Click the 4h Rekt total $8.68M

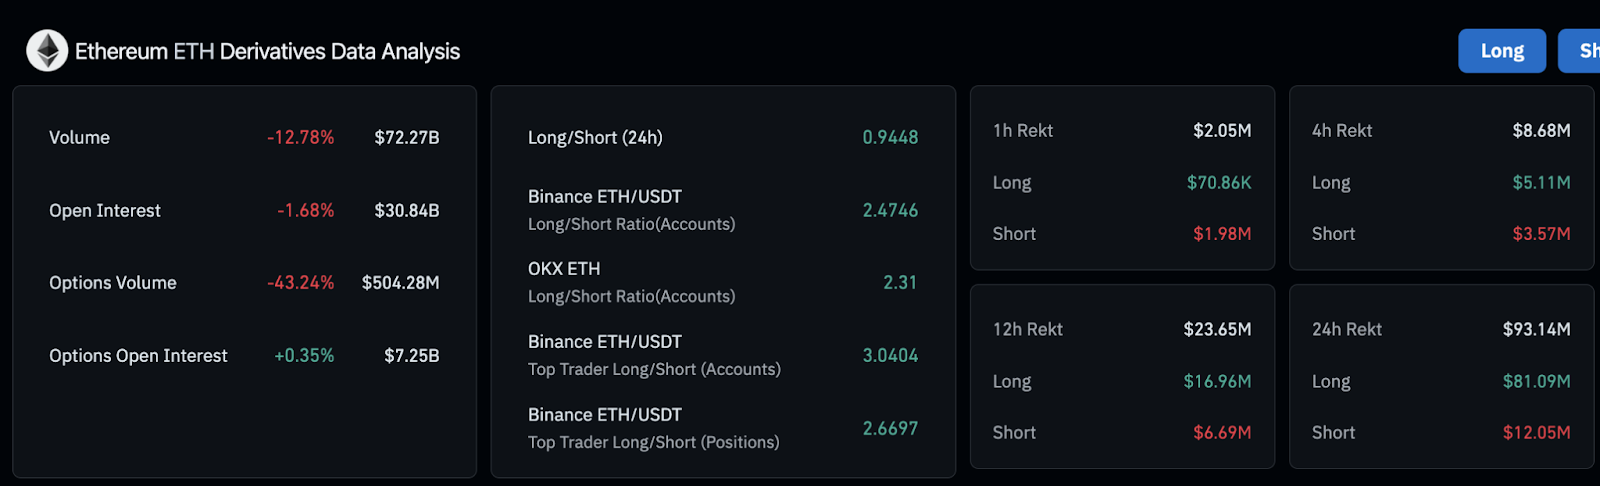tap(1541, 131)
